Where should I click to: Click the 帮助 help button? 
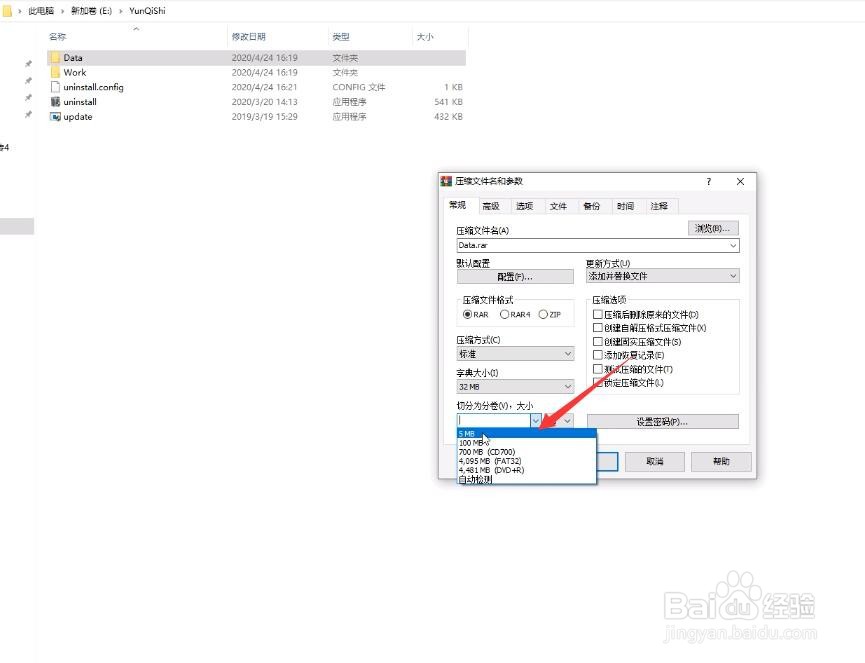[721, 462]
